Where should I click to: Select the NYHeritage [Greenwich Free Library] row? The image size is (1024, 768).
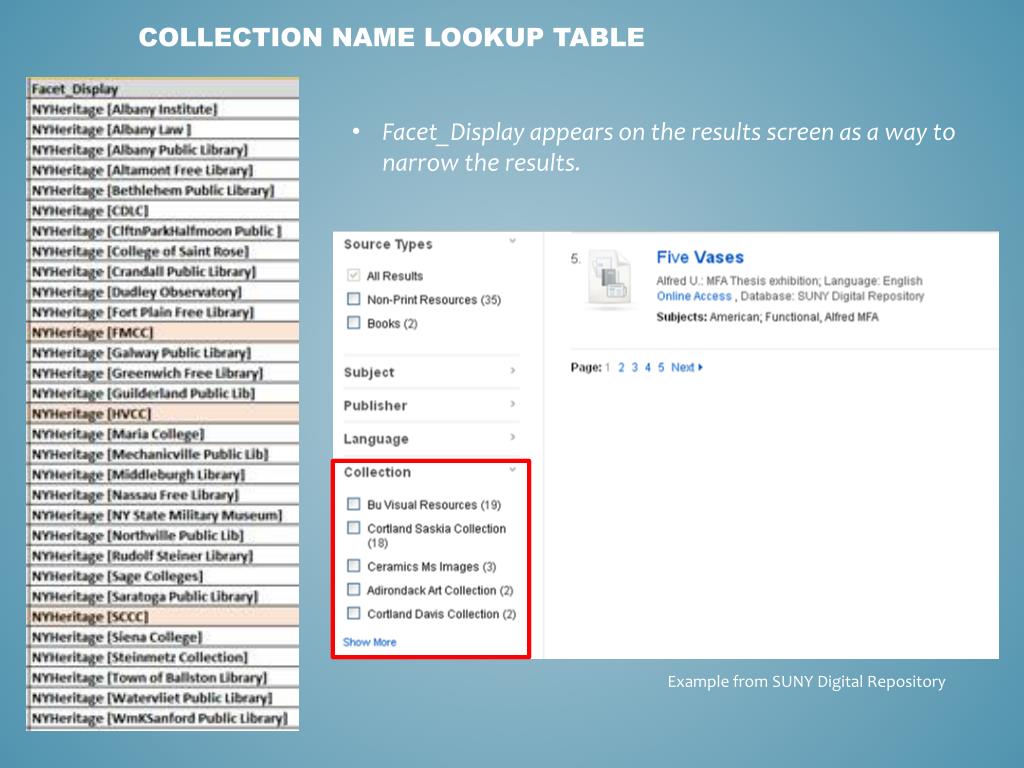pos(163,373)
